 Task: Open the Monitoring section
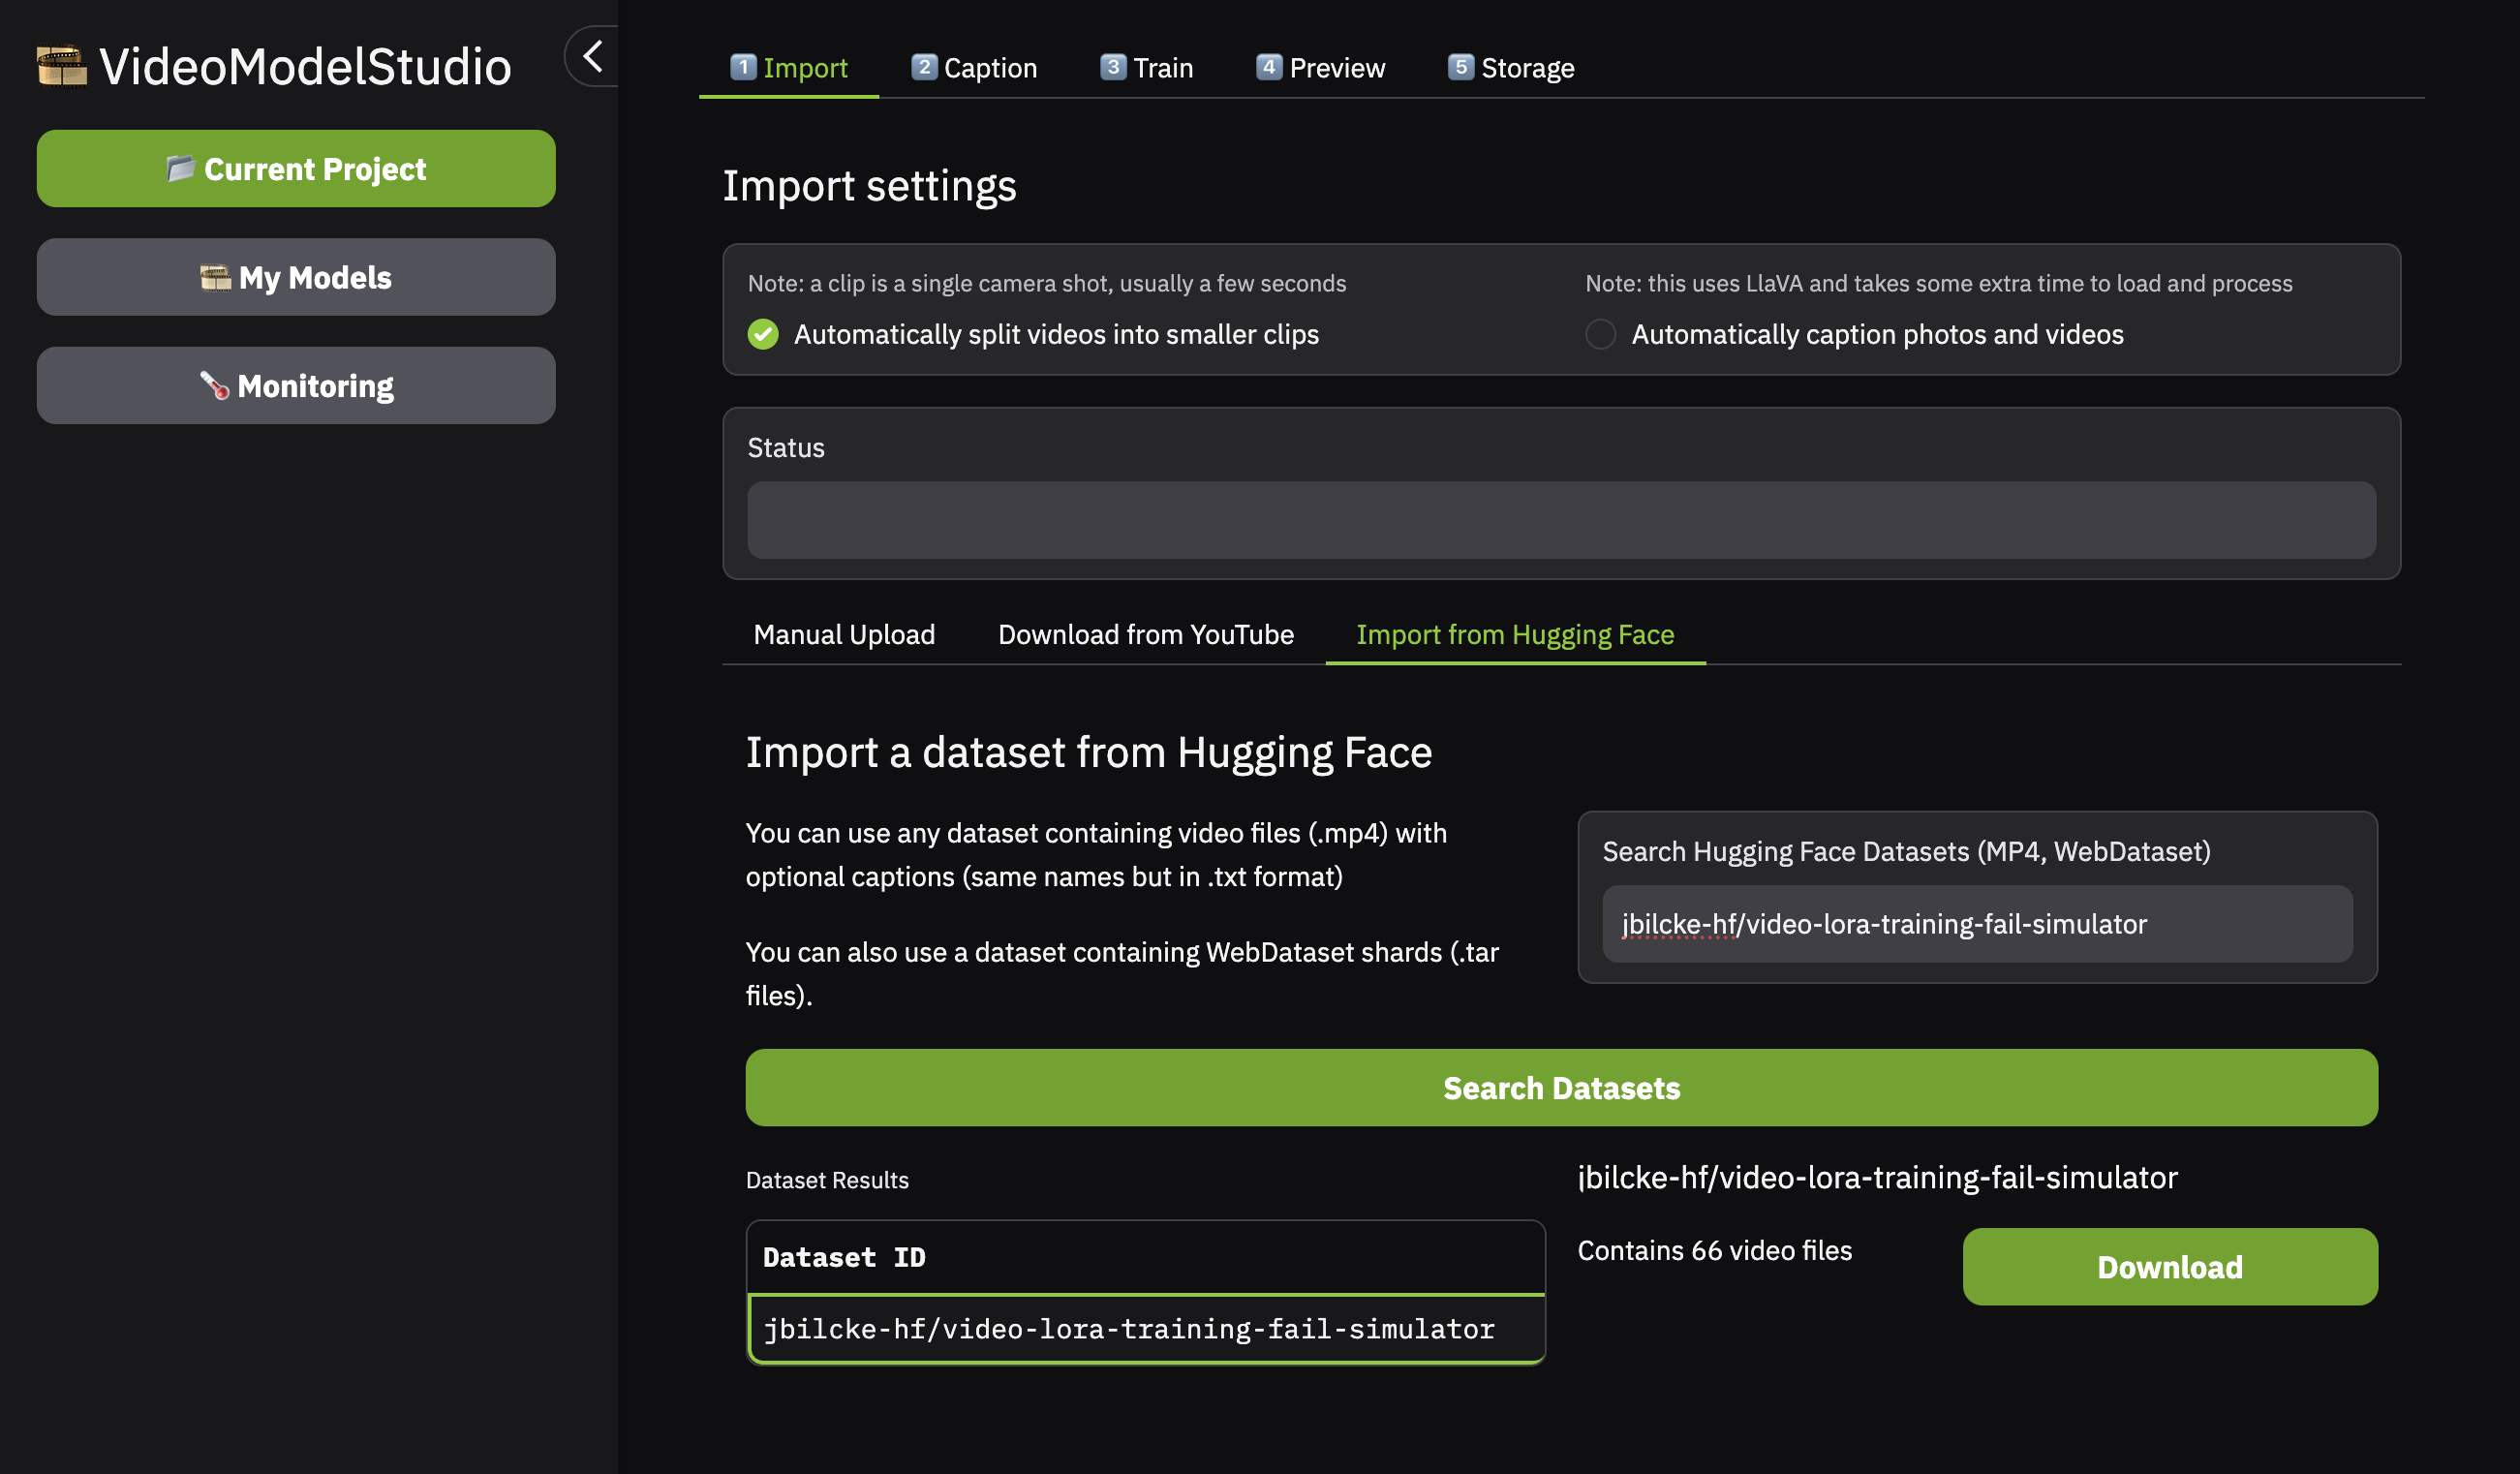coord(296,386)
